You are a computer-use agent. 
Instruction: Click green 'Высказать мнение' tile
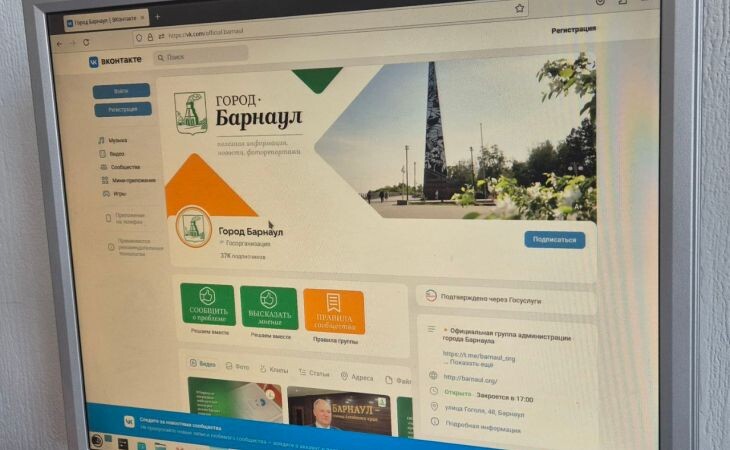click(x=269, y=308)
